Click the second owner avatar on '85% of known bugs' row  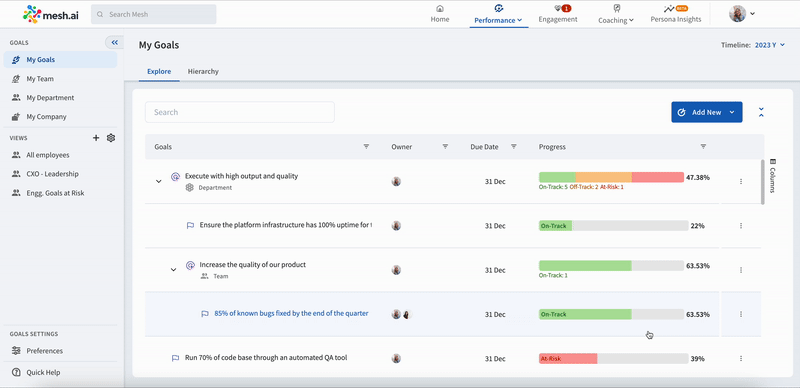tap(407, 314)
